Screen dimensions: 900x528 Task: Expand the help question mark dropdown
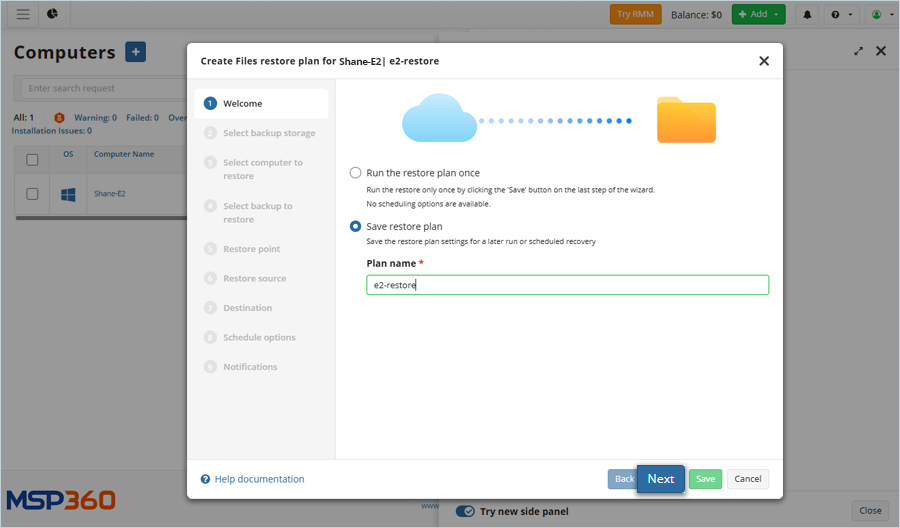coord(840,14)
